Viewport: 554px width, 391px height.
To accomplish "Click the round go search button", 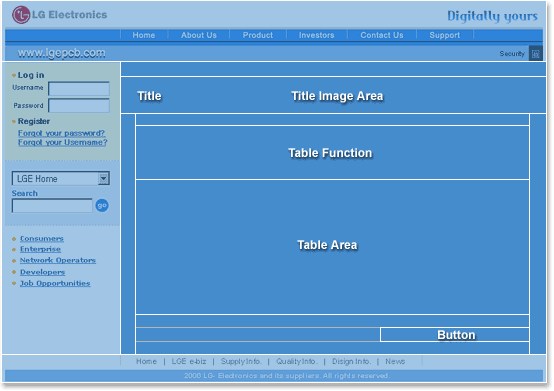I will click(x=102, y=205).
